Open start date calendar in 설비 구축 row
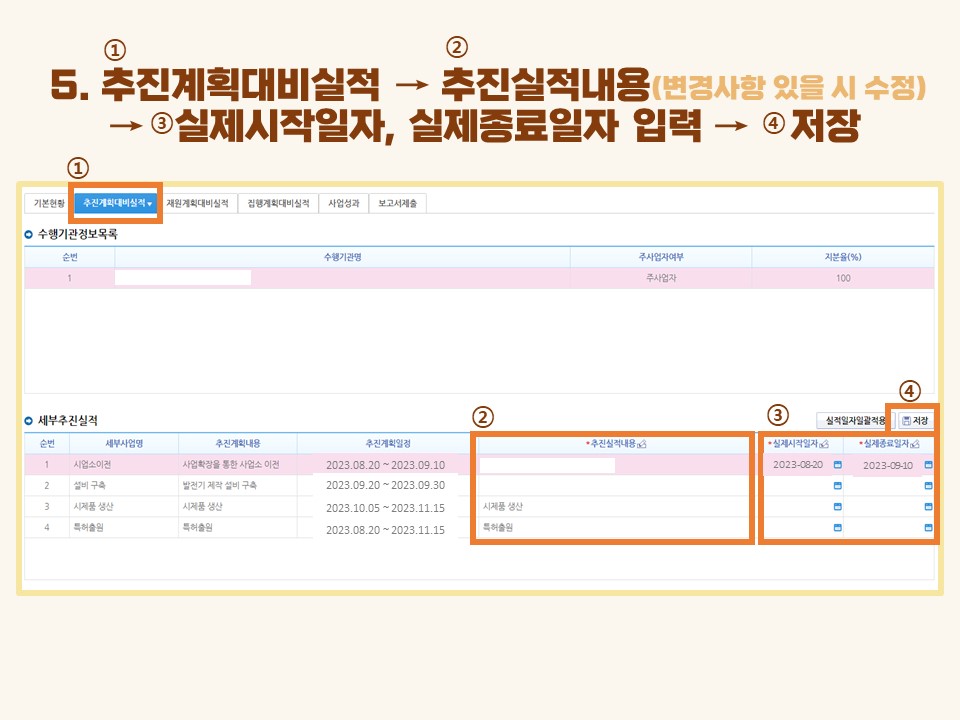The height and width of the screenshot is (720, 960). coord(838,486)
